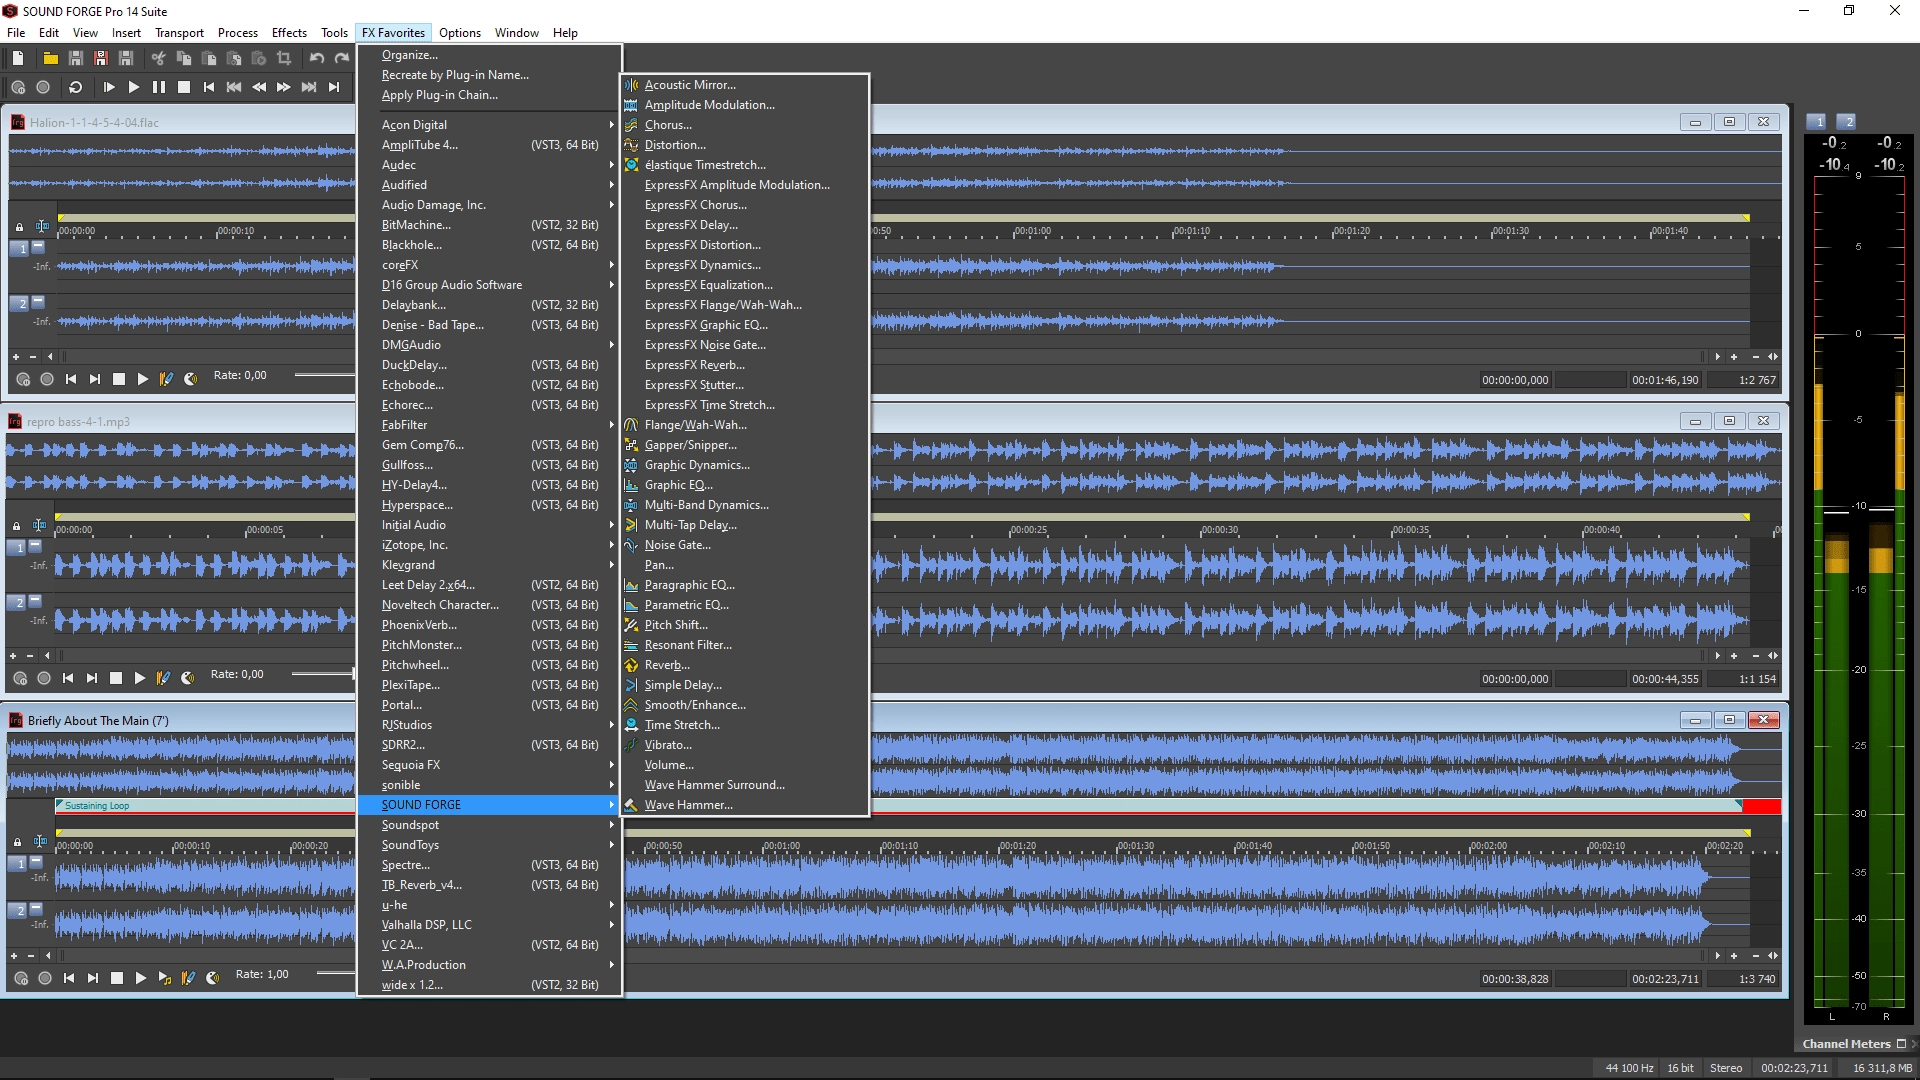Image resolution: width=1920 pixels, height=1080 pixels.
Task: Toggle meter channel 1 button above Channel Meters
Action: [x=1817, y=122]
